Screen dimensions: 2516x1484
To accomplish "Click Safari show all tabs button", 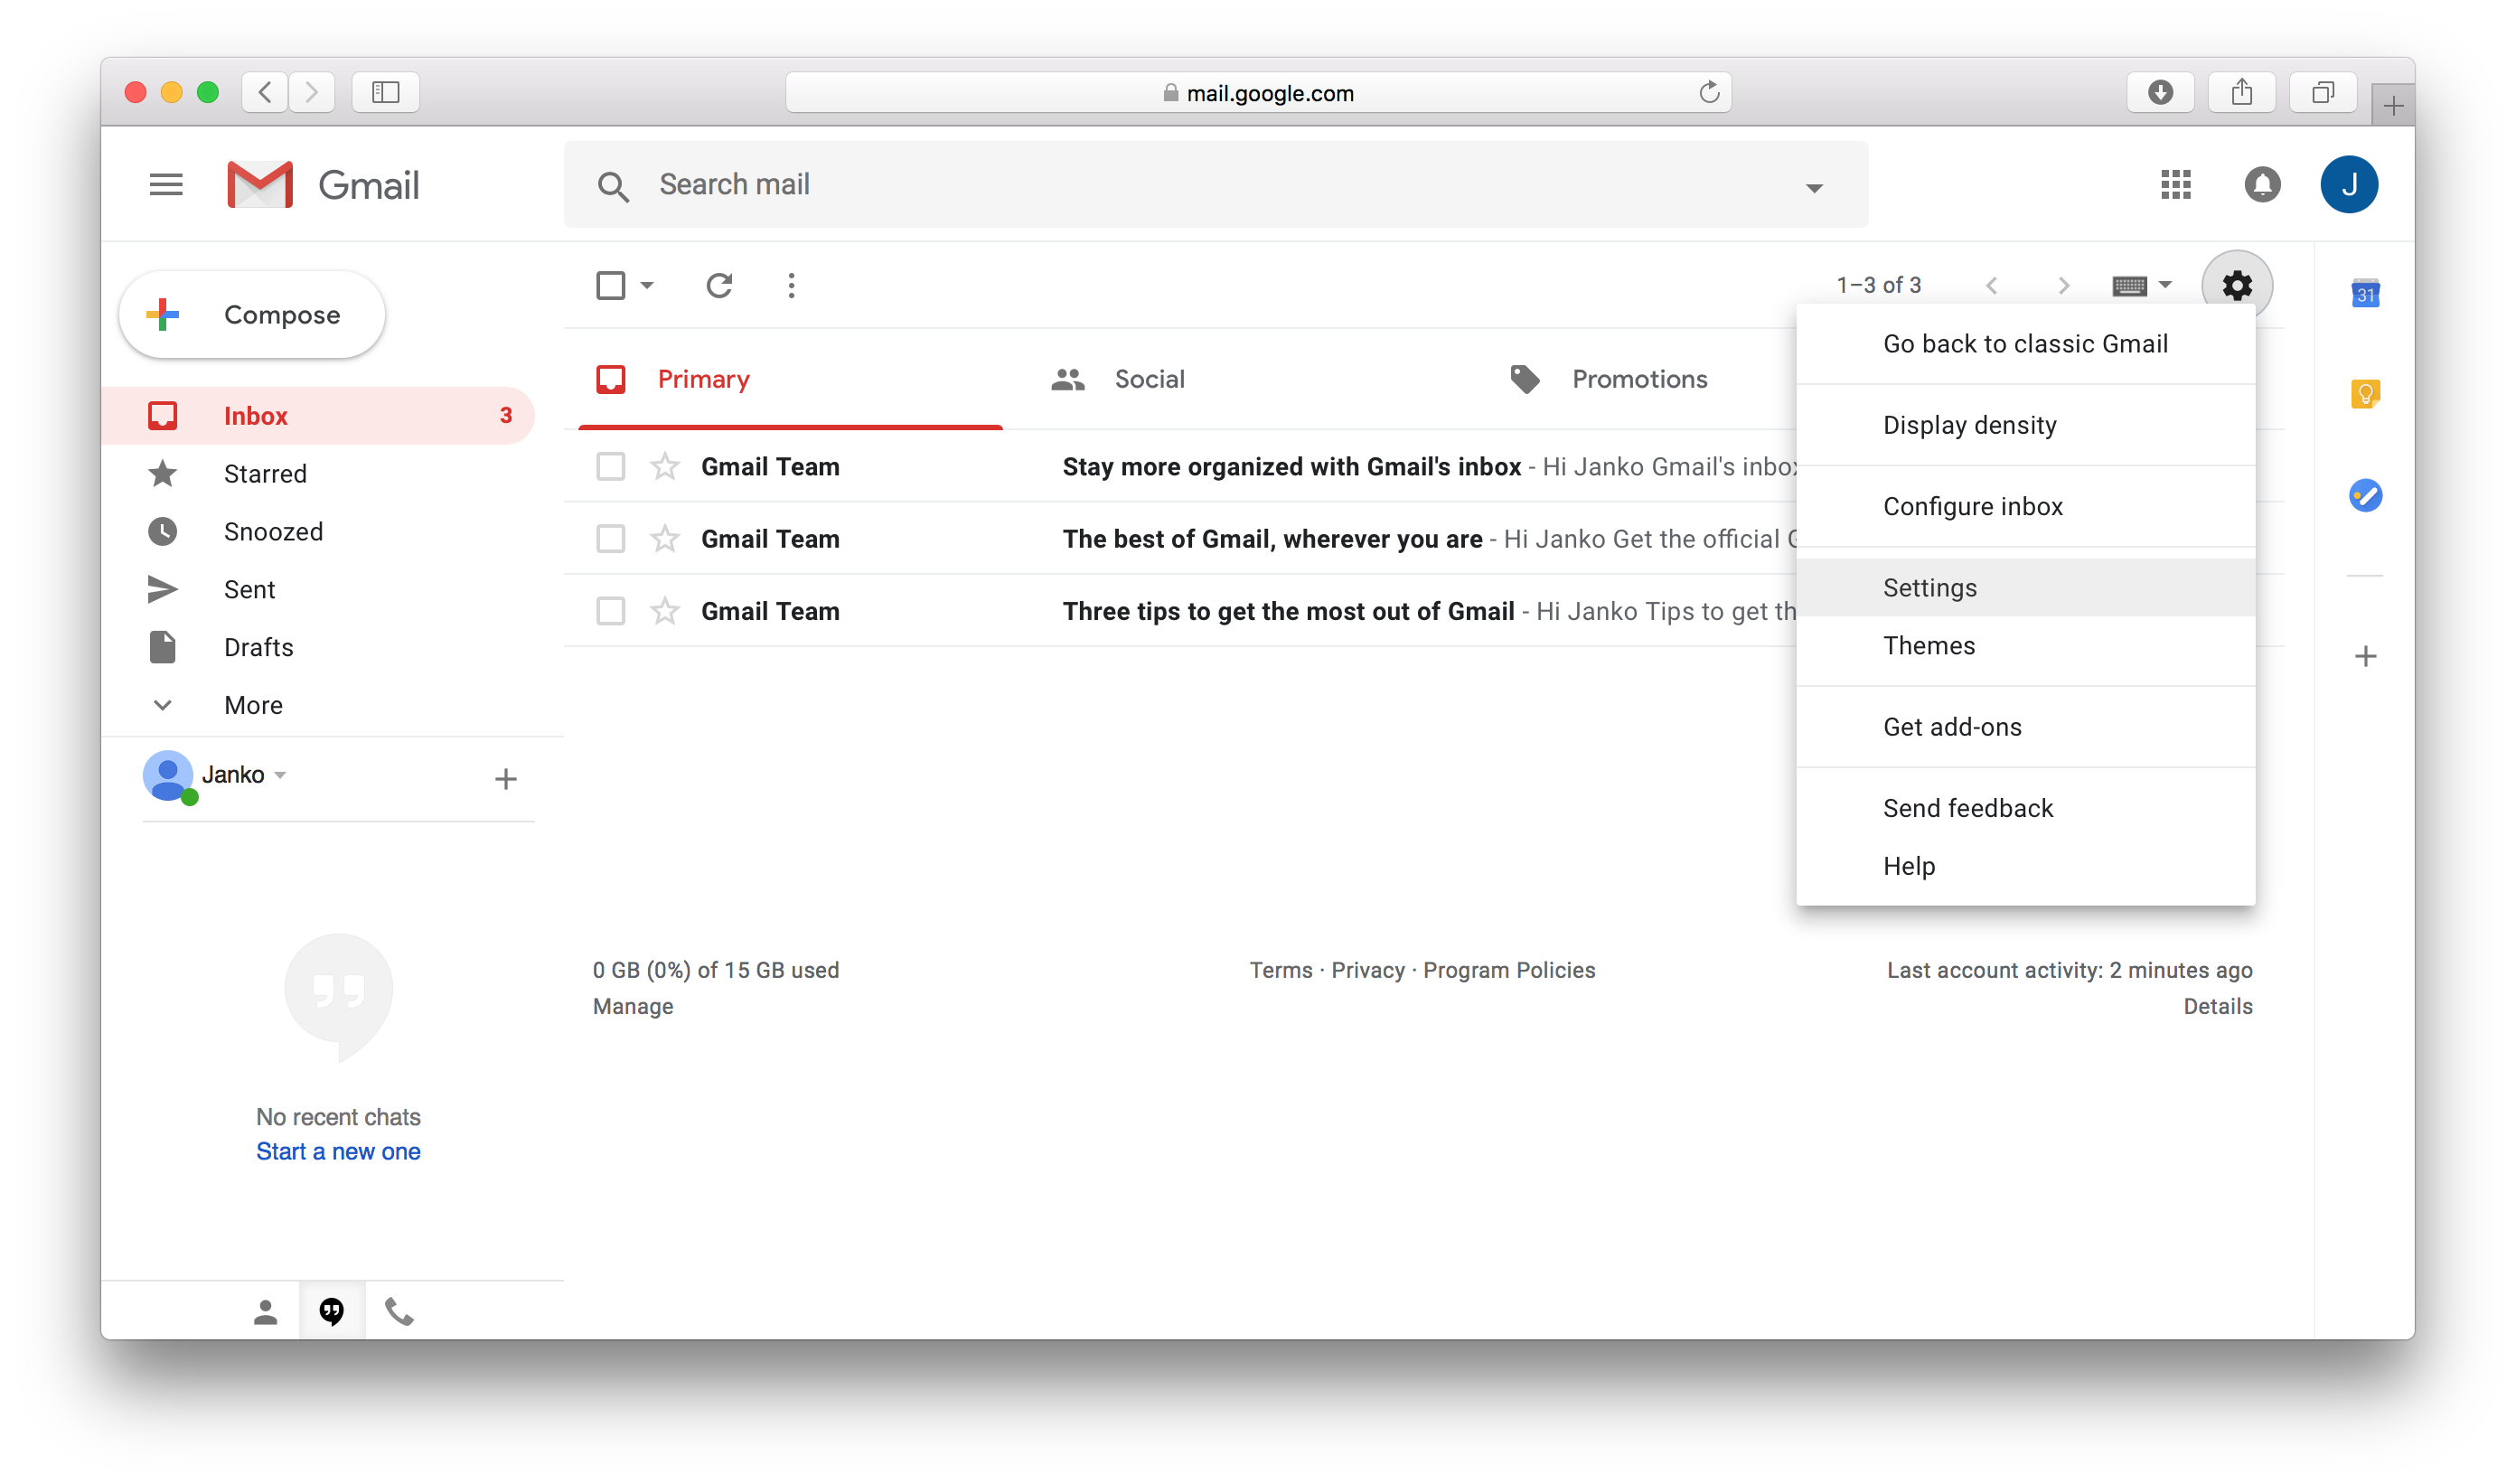I will pyautogui.click(x=2322, y=92).
